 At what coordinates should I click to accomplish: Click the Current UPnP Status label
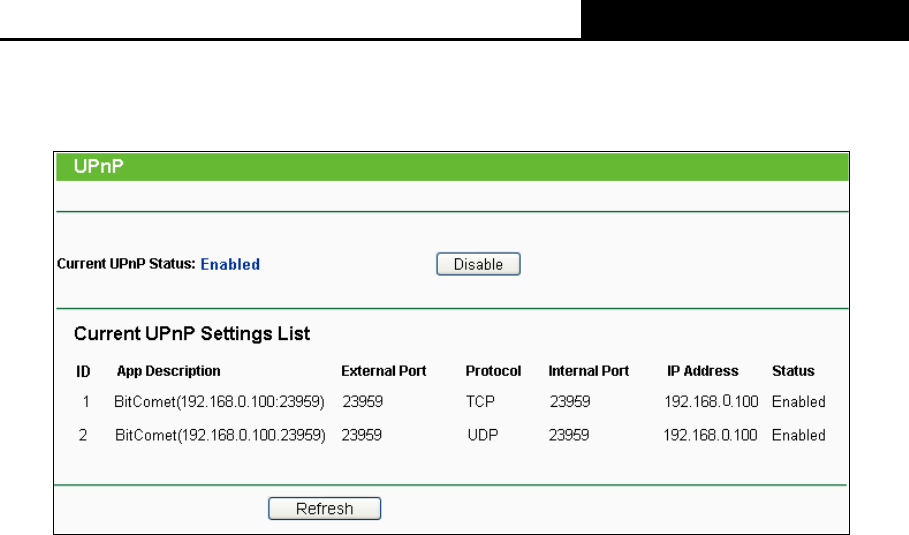coord(126,264)
